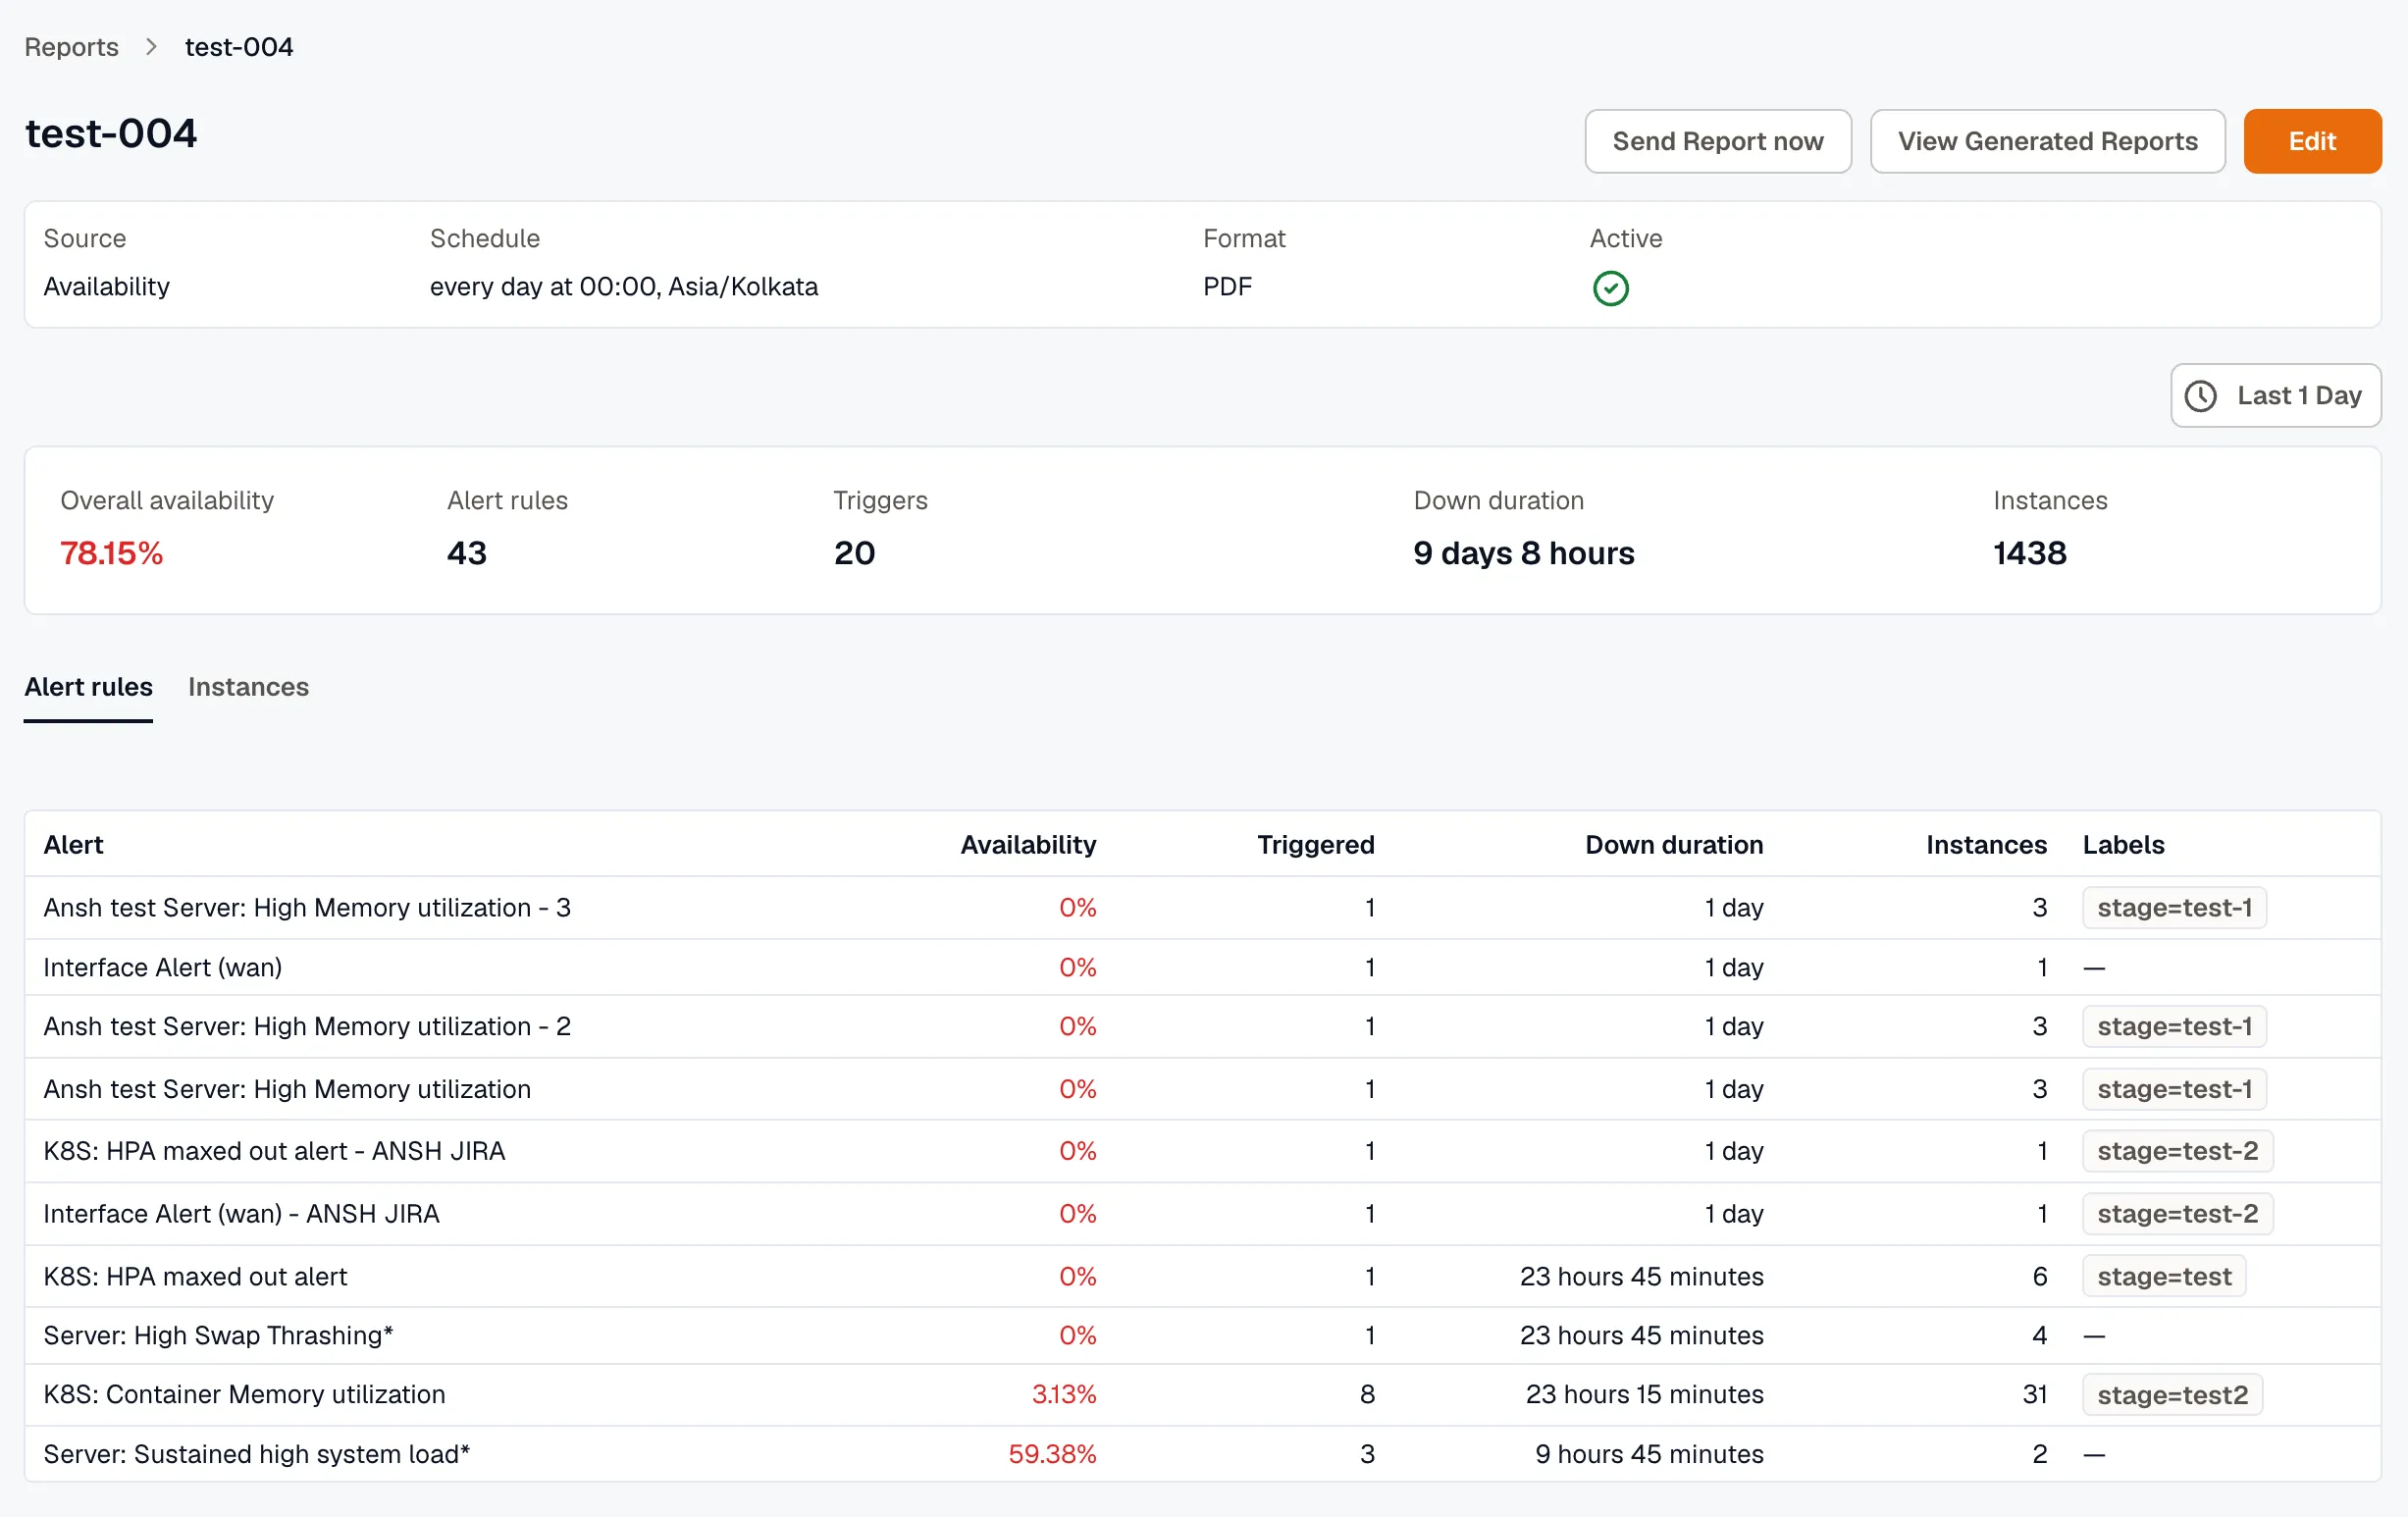Click stage=test-1 label on High Memory utilization - 2
2408x1517 pixels.
pos(2174,1026)
